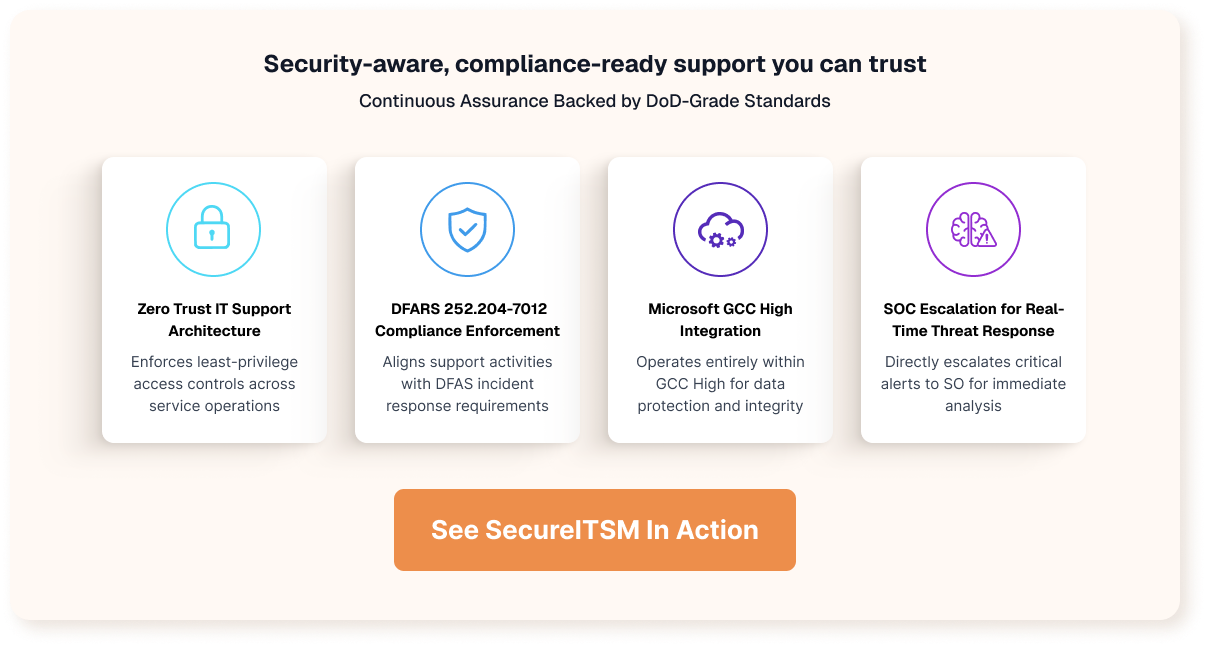Viewport: 1206px width, 646px height.
Task: Click the Security-aware compliance-ready support headline
Action: pyautogui.click(x=594, y=63)
